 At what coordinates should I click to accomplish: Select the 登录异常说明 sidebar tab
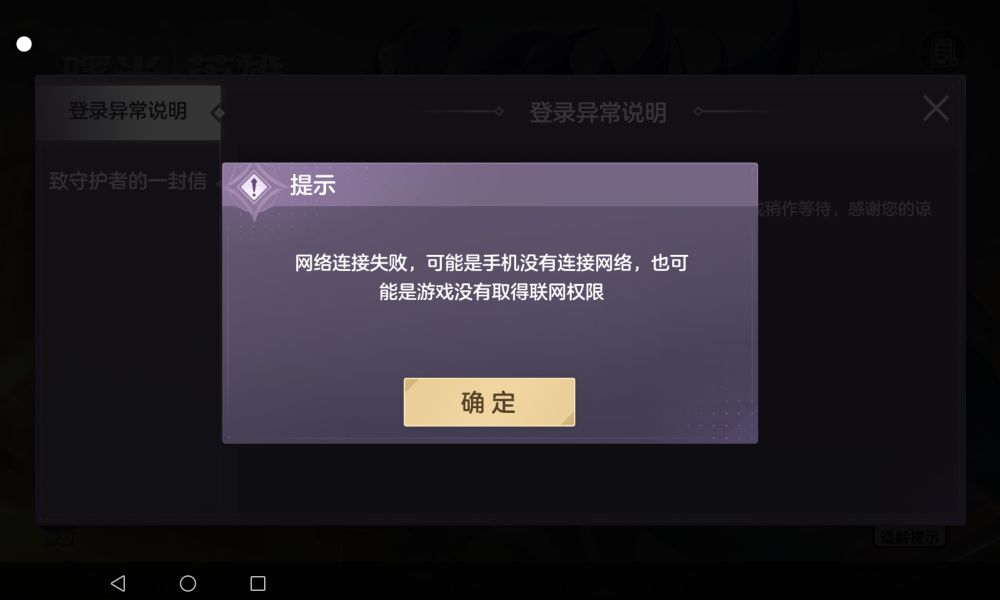pos(128,112)
